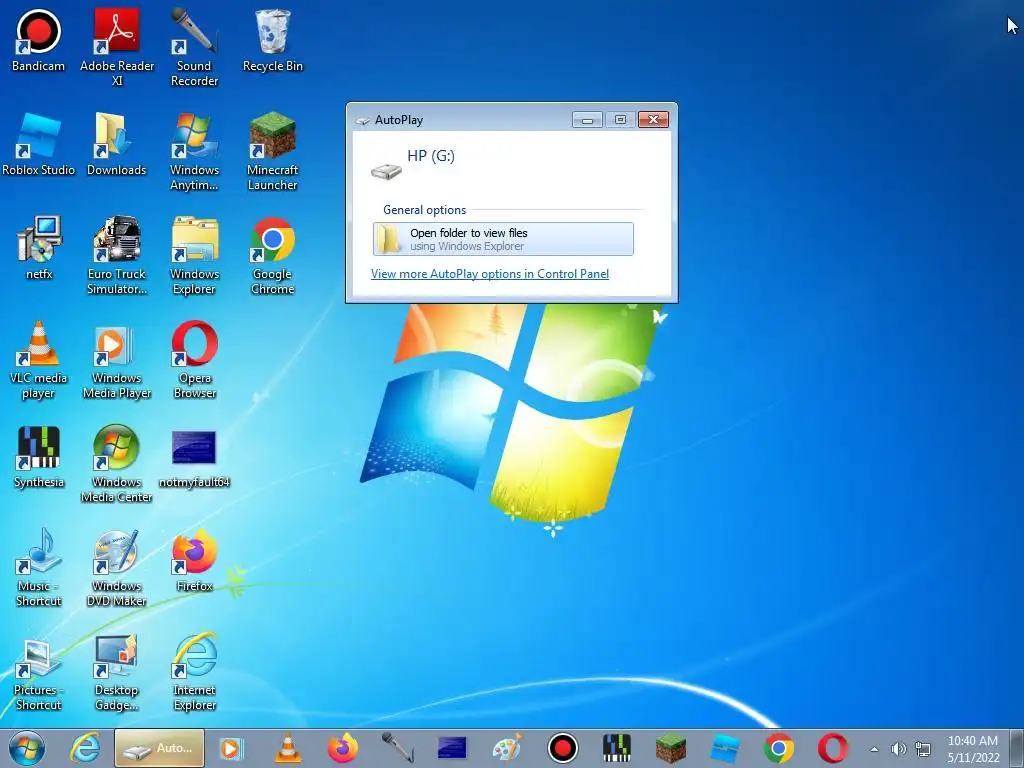Select Minecraft Launcher desktop icon
1024x768 pixels.
272,152
